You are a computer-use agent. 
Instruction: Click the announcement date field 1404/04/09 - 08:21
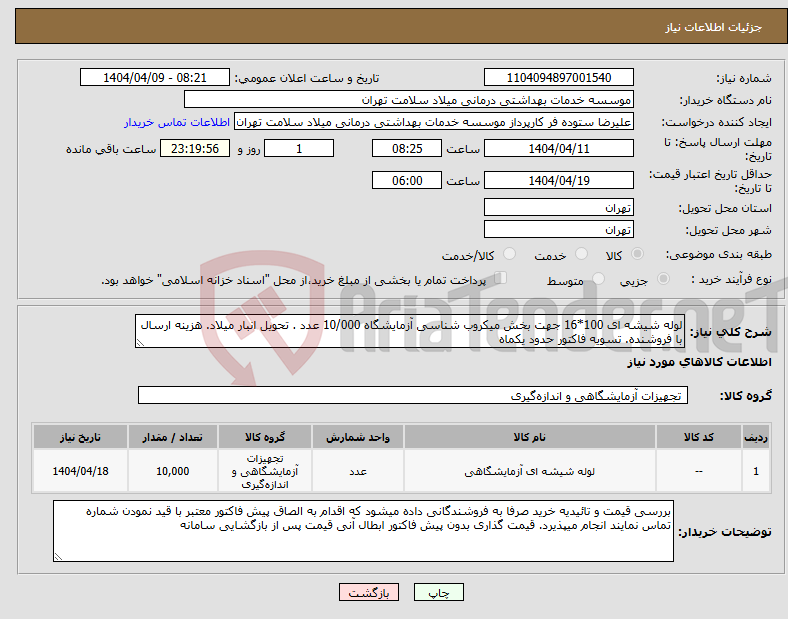pyautogui.click(x=155, y=77)
